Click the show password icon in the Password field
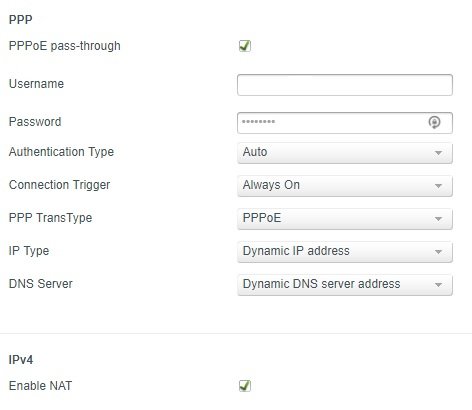Screen dimensions: 472x410 click(434, 122)
